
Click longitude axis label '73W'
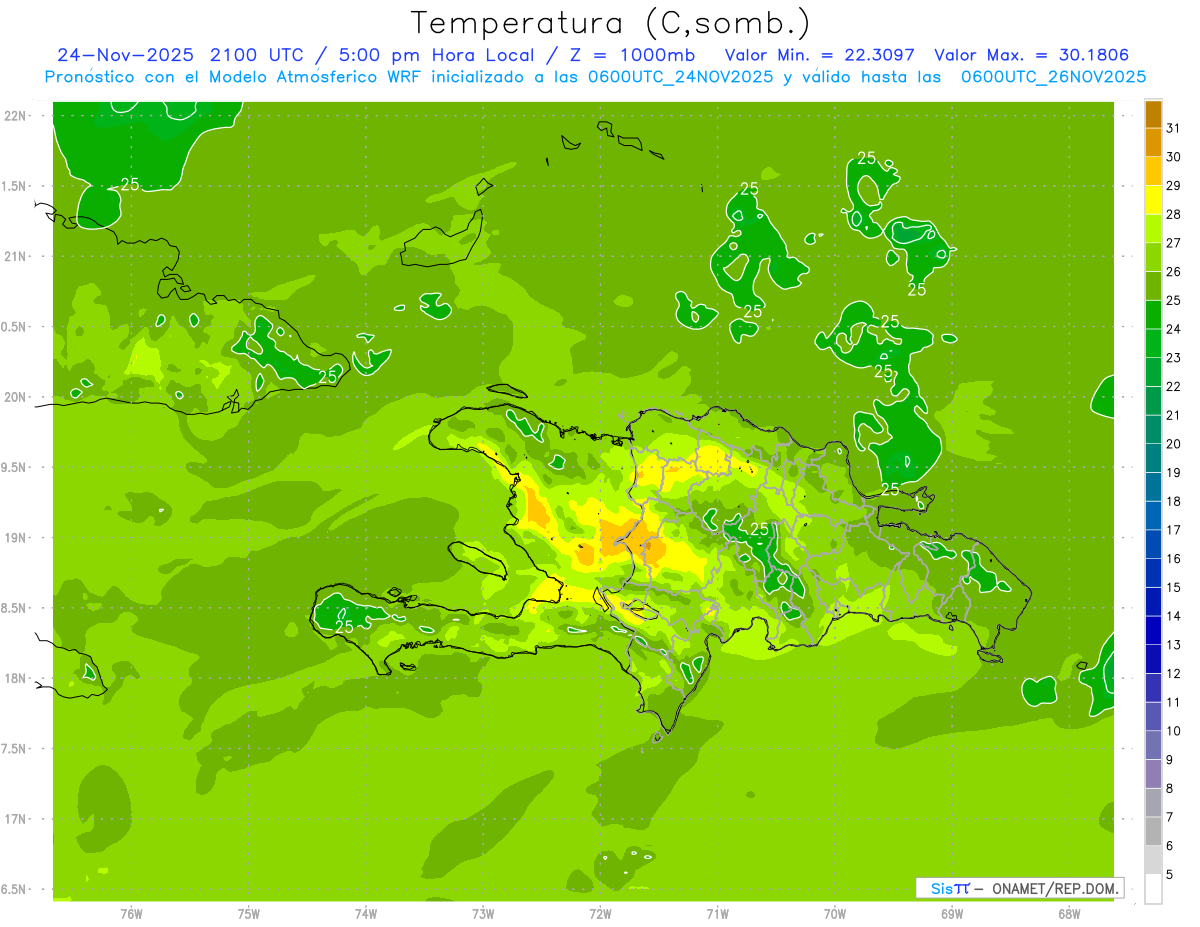pos(483,914)
